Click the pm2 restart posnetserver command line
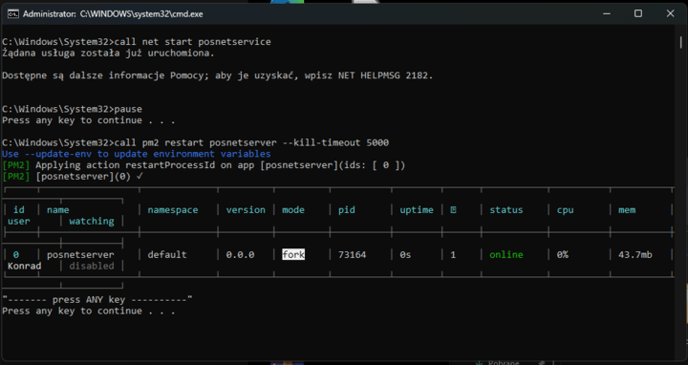Image resolution: width=688 pixels, height=365 pixels. [195, 143]
